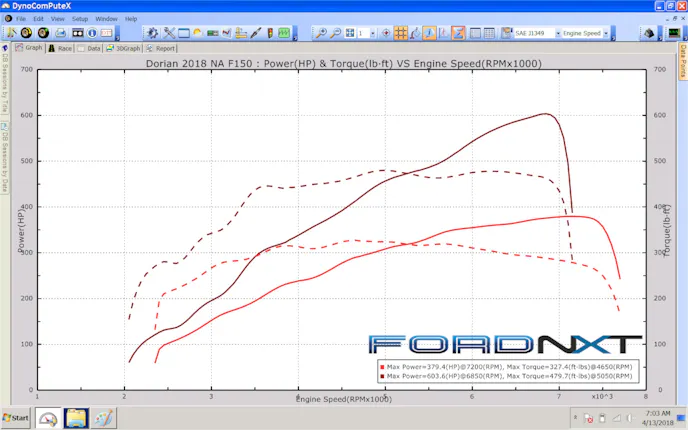Toggle the orange grid lines button
The height and width of the screenshot is (430, 688).
point(400,33)
